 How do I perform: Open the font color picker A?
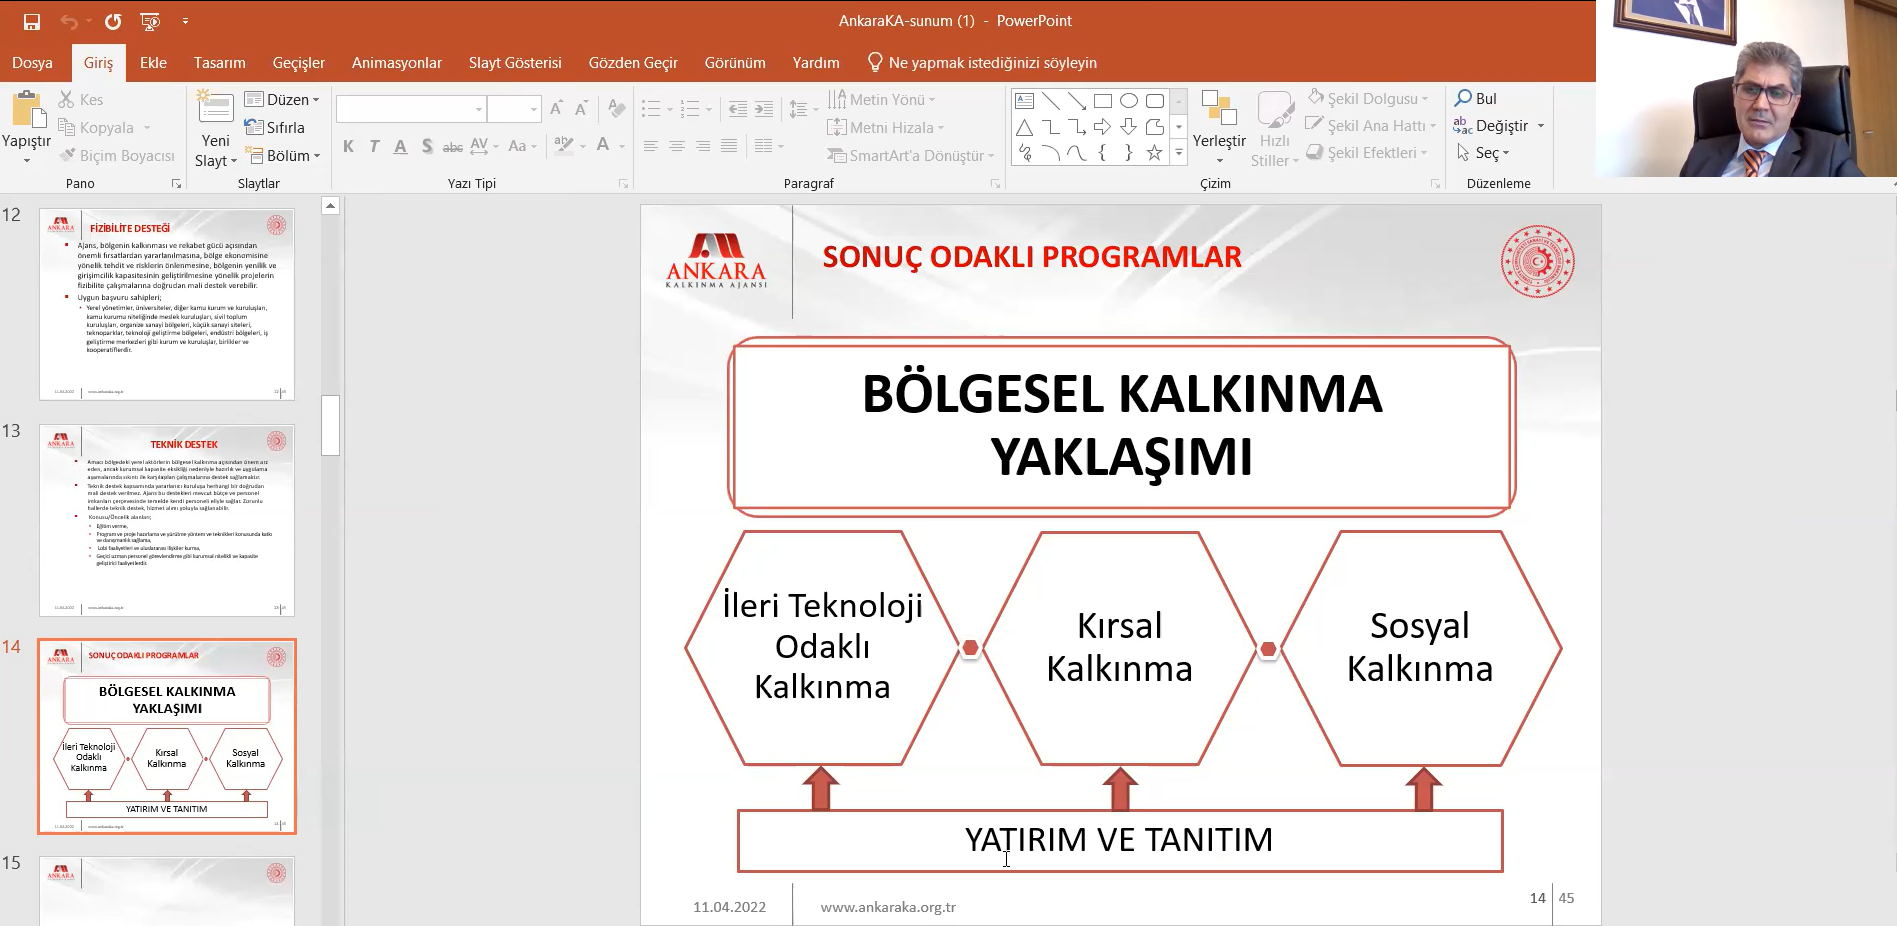tap(603, 145)
